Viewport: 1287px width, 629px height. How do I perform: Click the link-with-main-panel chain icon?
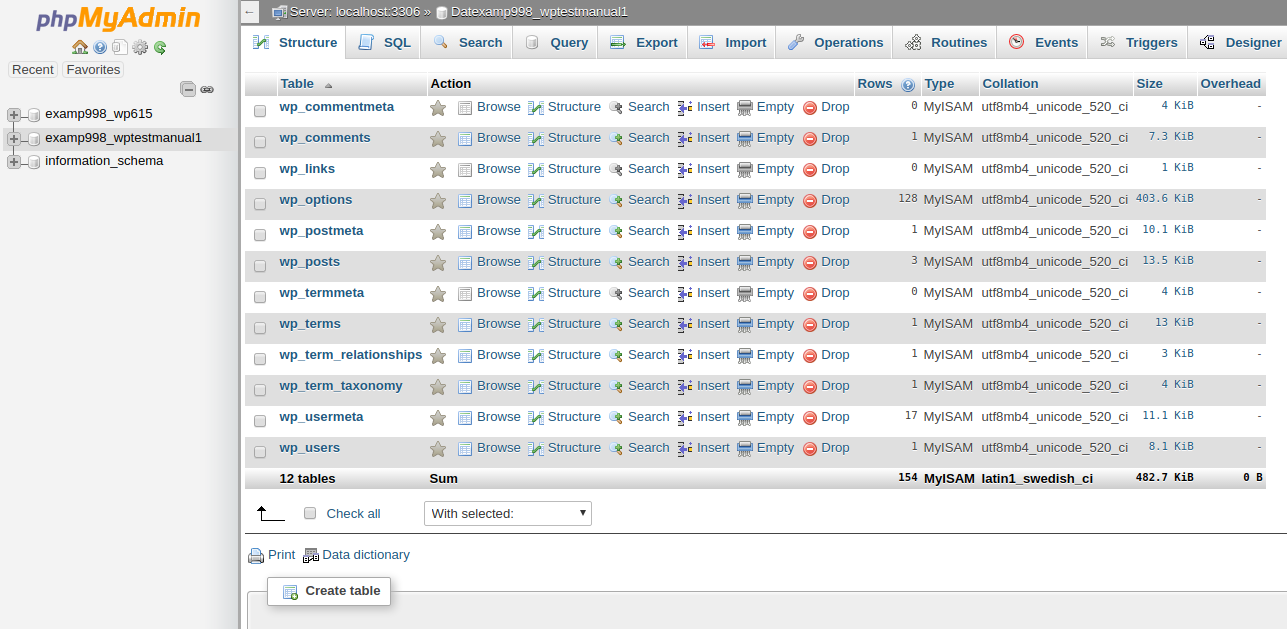pyautogui.click(x=207, y=89)
